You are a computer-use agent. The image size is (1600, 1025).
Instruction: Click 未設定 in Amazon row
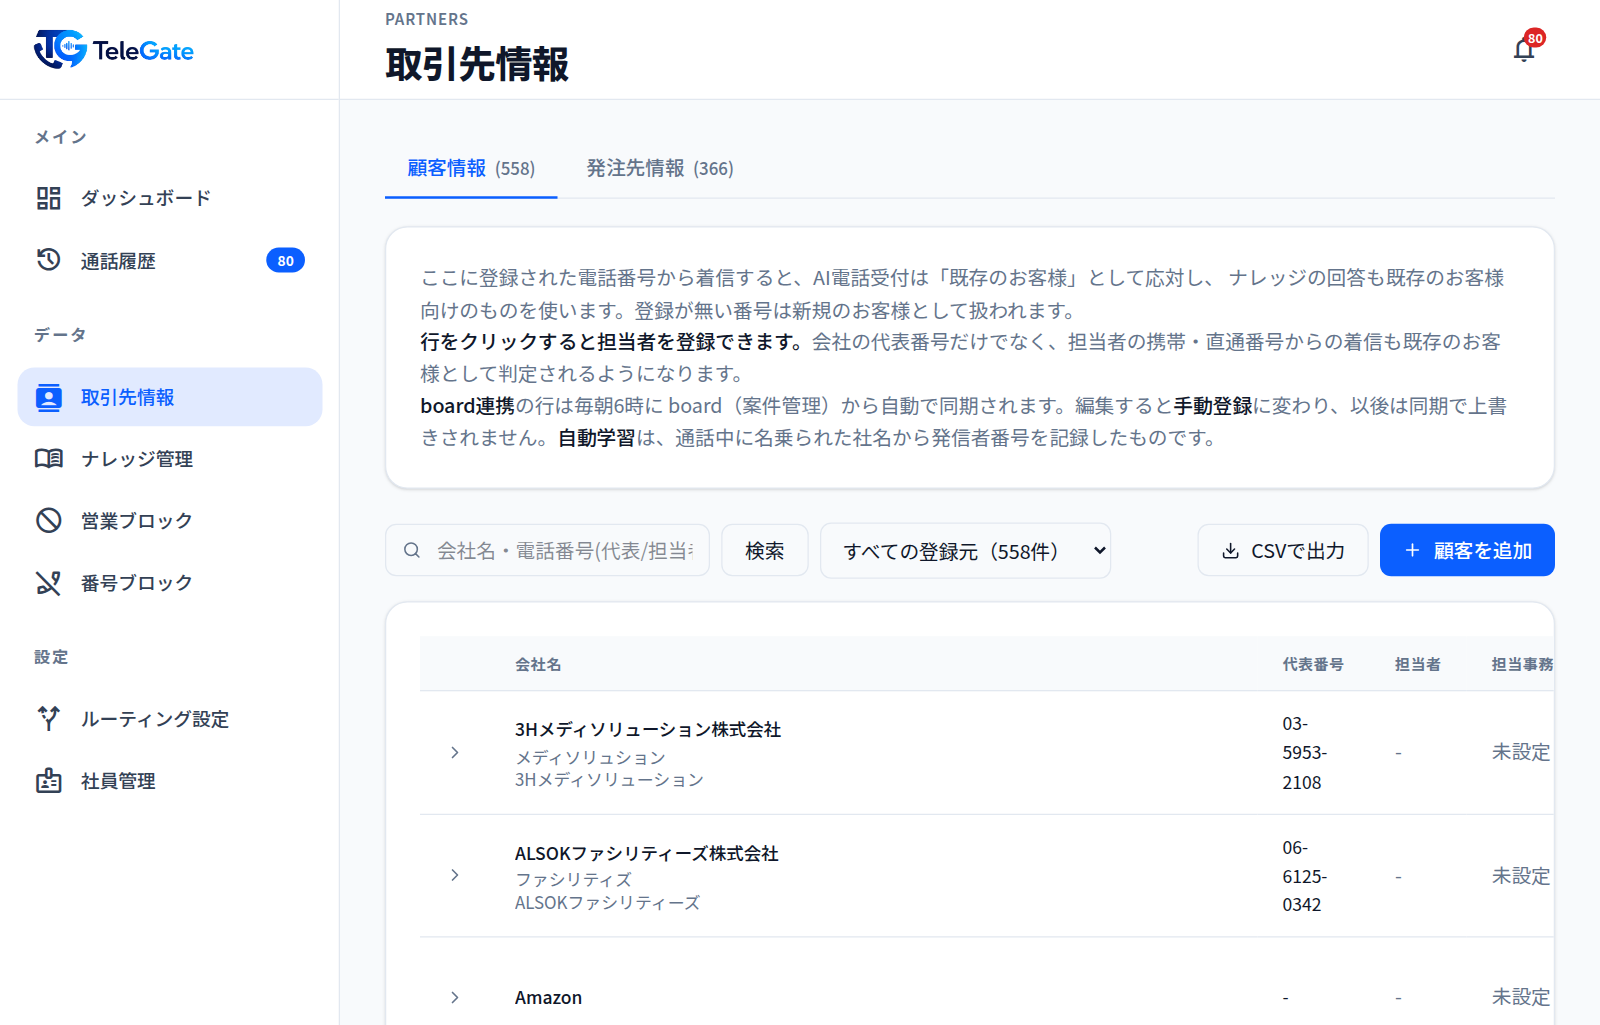click(1521, 997)
